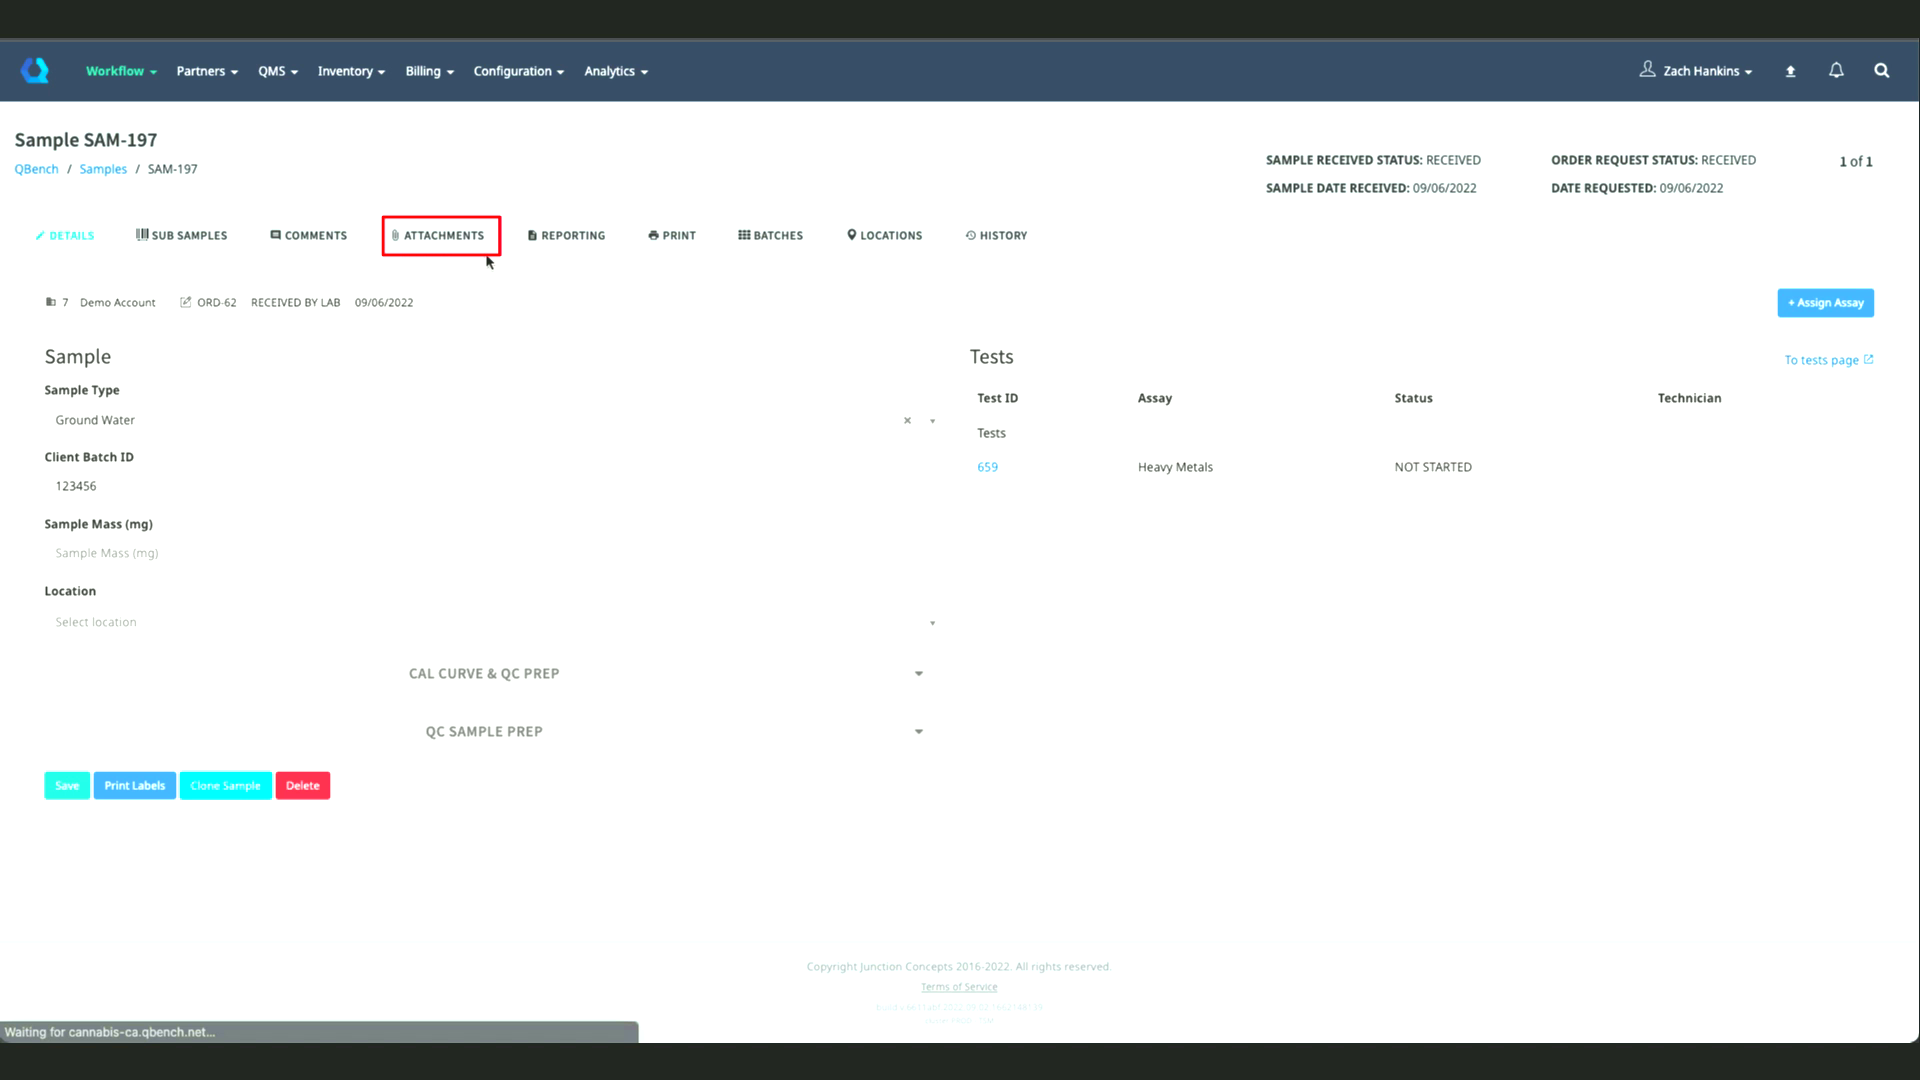The image size is (1920, 1080).
Task: Open the Sub Samples tab
Action: click(x=181, y=235)
